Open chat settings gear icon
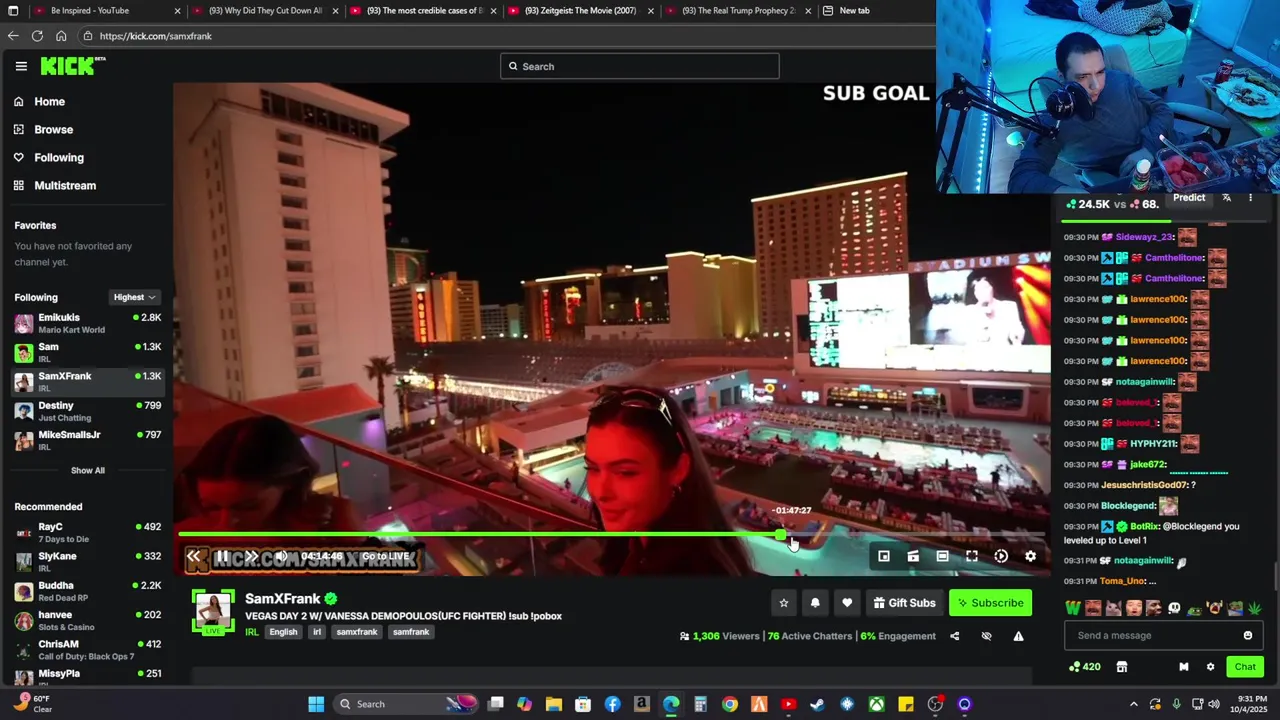This screenshot has width=1280, height=720. coord(1210,667)
